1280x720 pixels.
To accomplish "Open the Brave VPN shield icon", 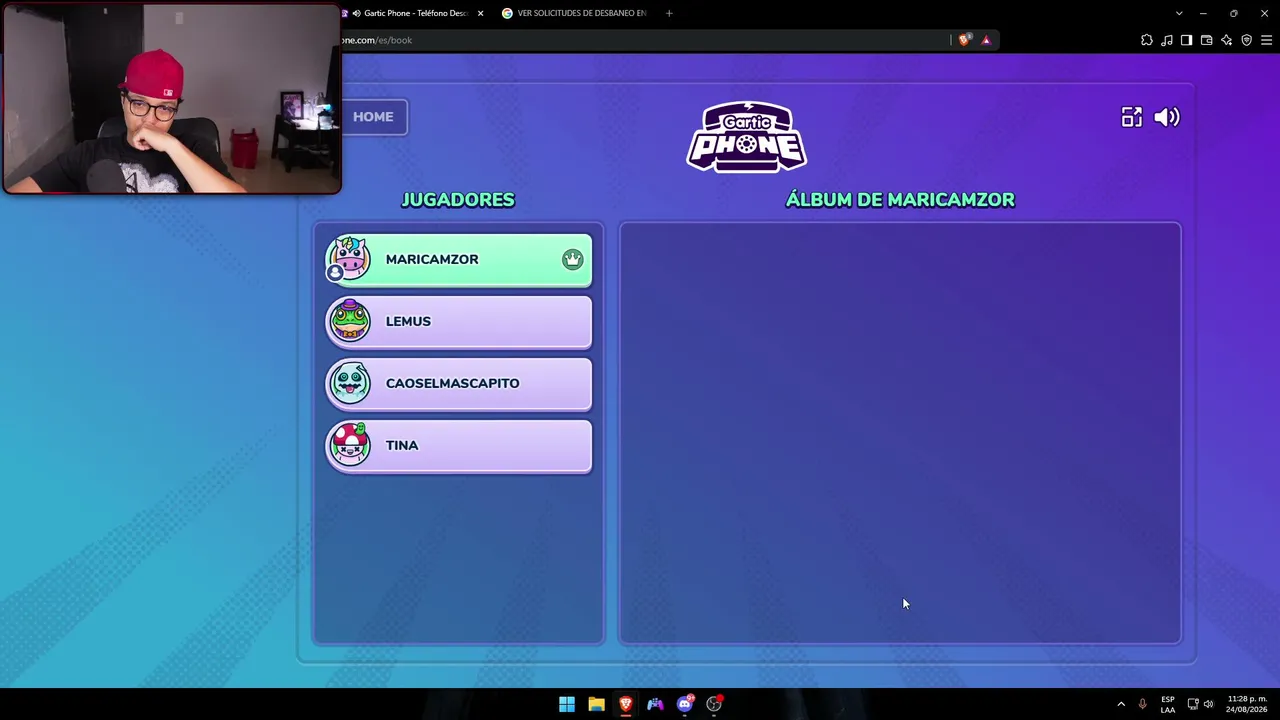I will 1246,40.
